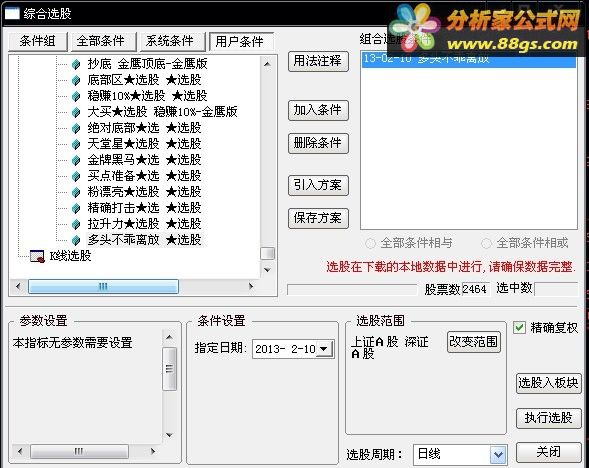Click the cube icon next to 底部区★选股
The width and height of the screenshot is (589, 468).
pos(76,80)
